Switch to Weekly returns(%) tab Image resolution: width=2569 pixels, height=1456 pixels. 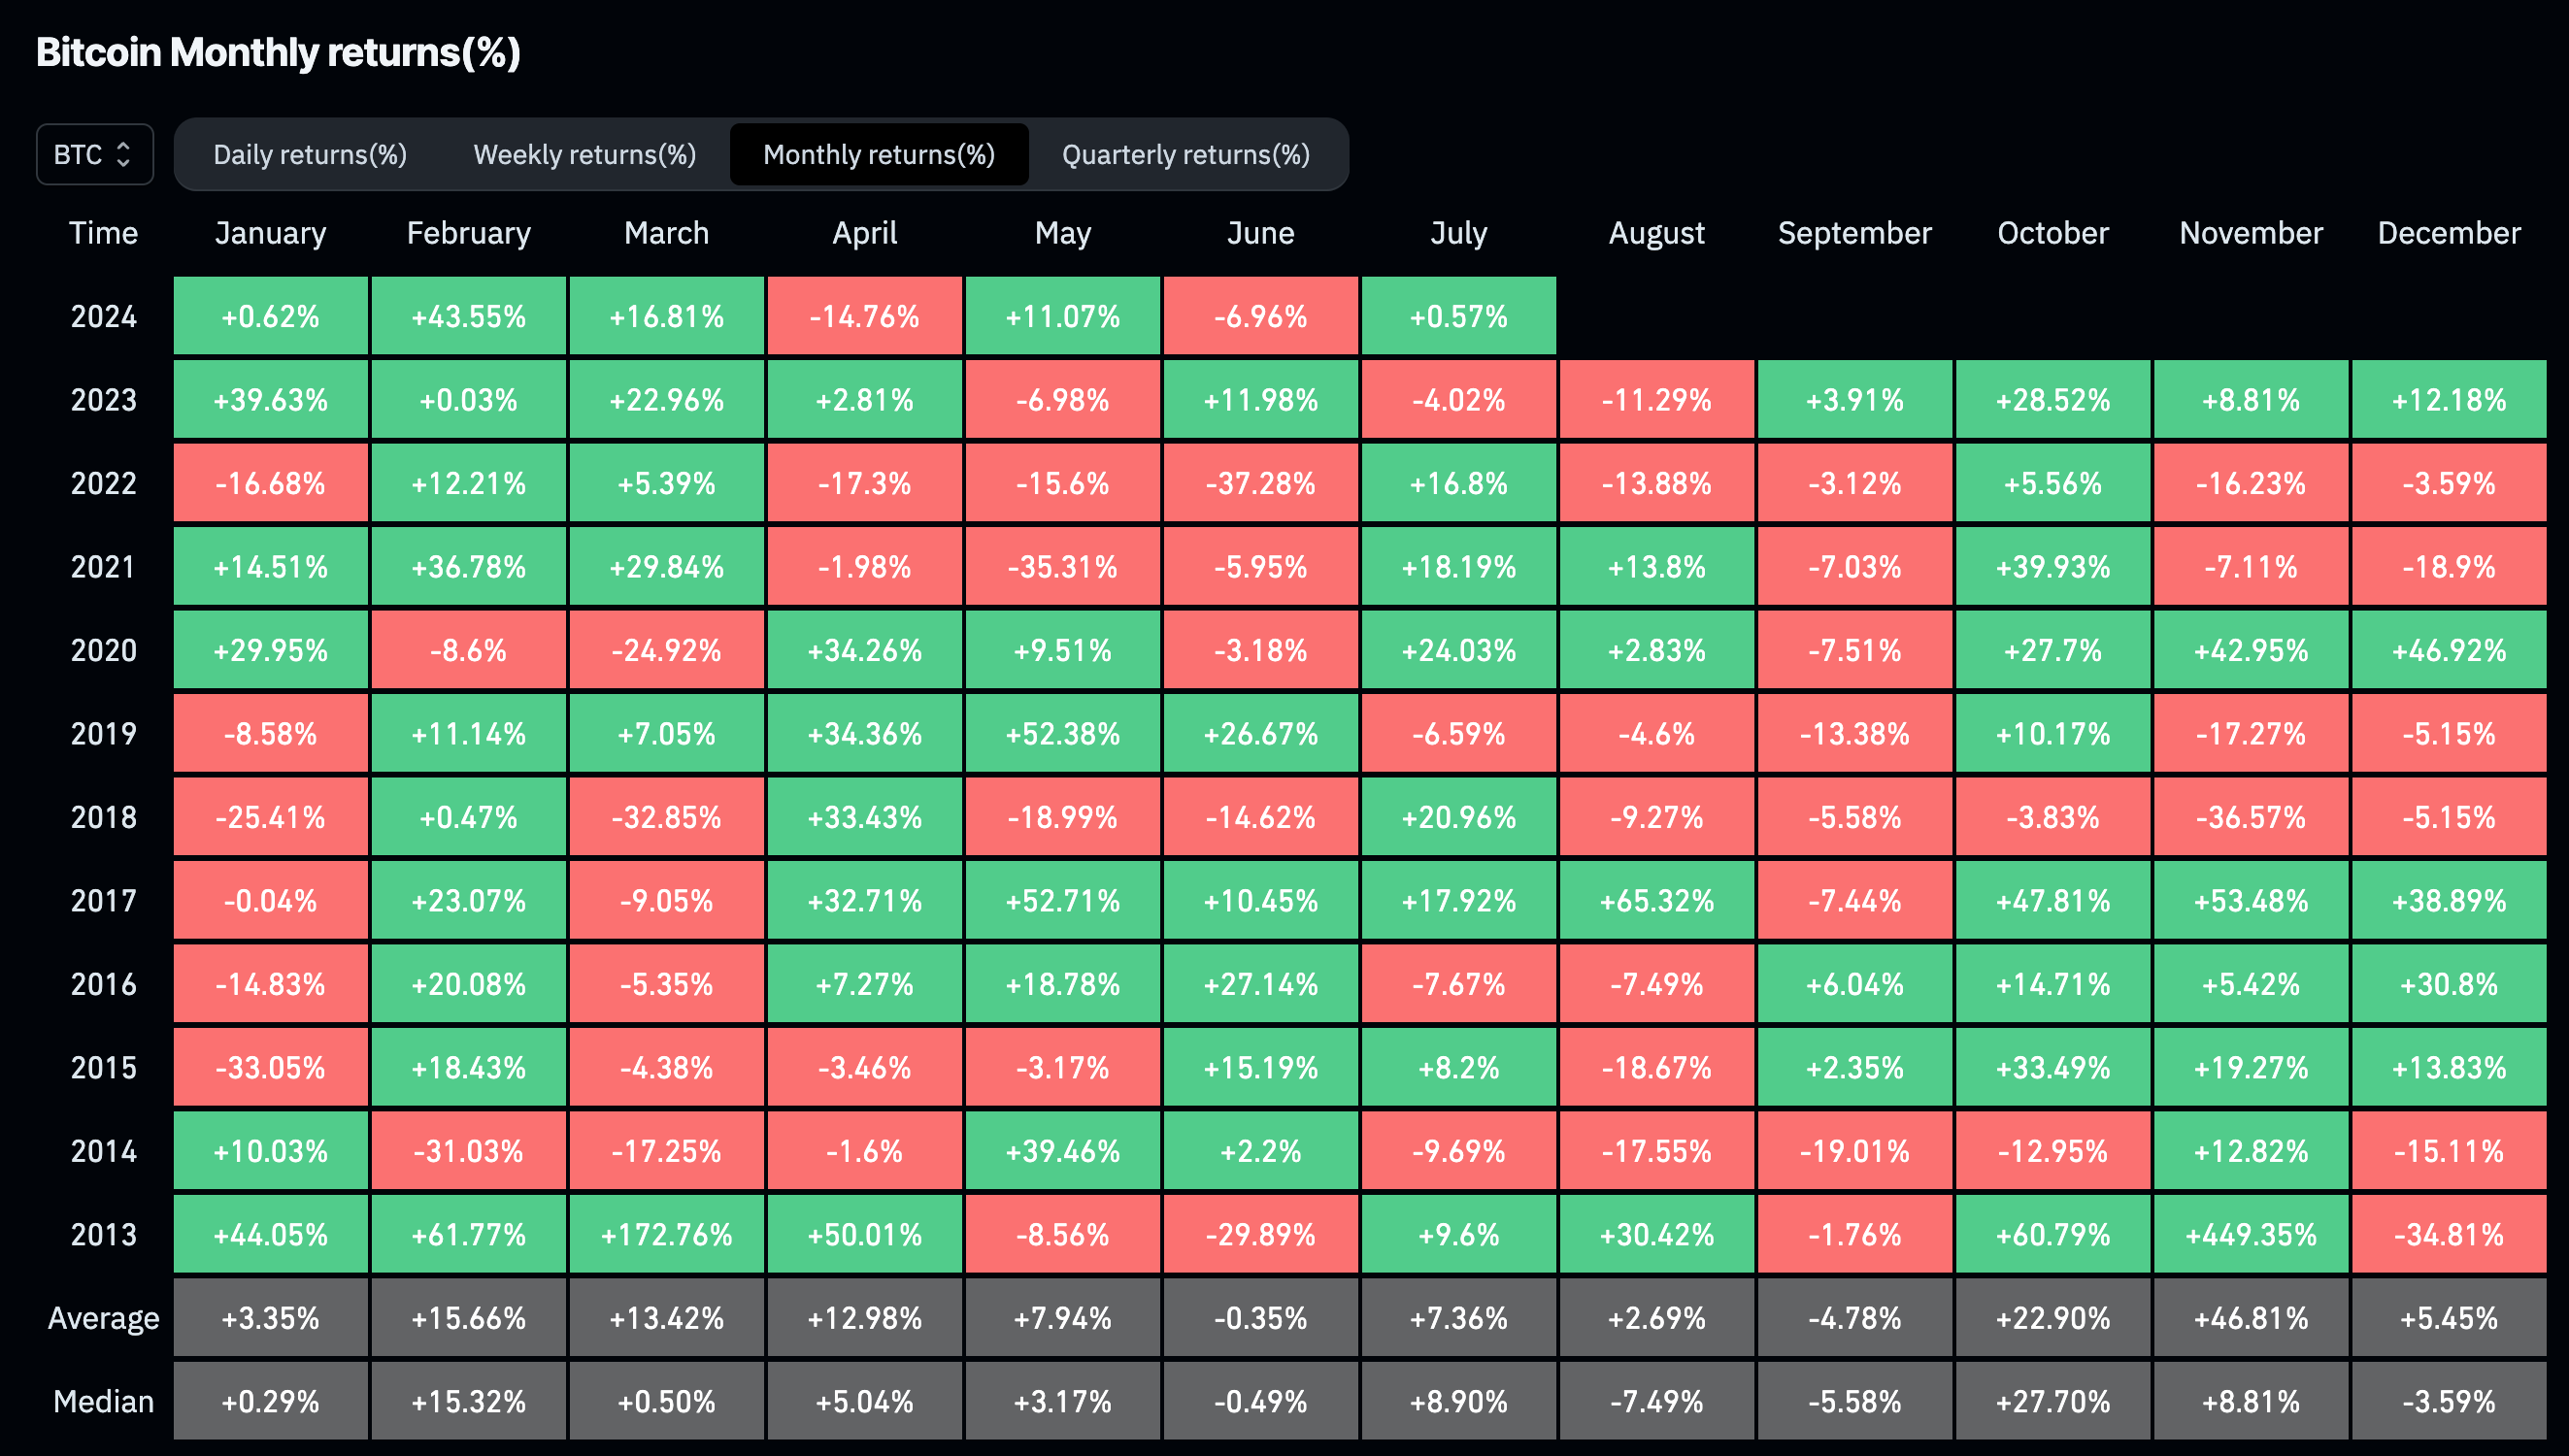coord(584,154)
